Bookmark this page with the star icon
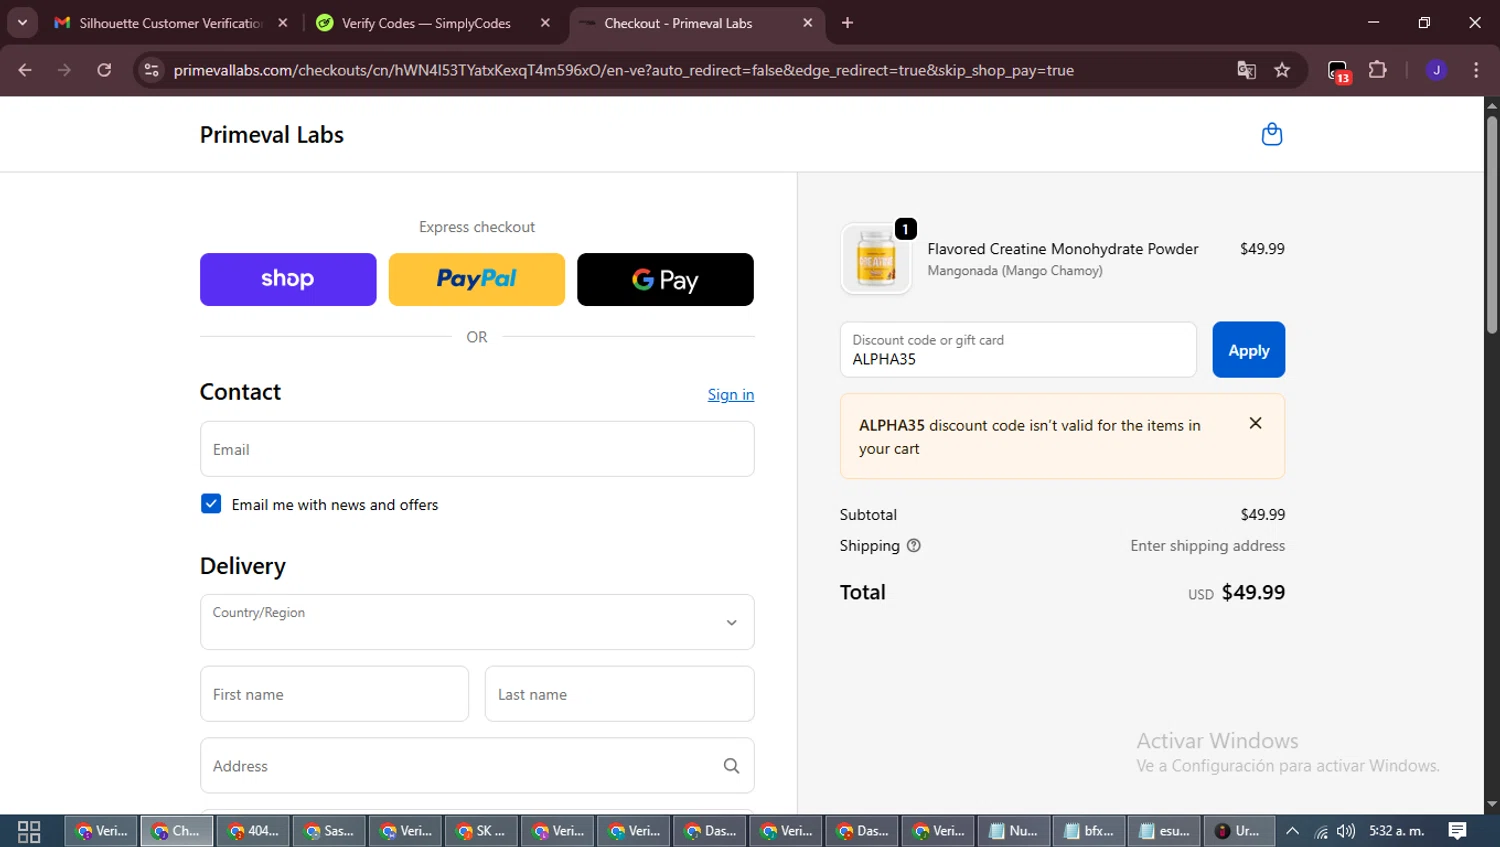Screen dimensions: 1500x847 [x=1282, y=70]
